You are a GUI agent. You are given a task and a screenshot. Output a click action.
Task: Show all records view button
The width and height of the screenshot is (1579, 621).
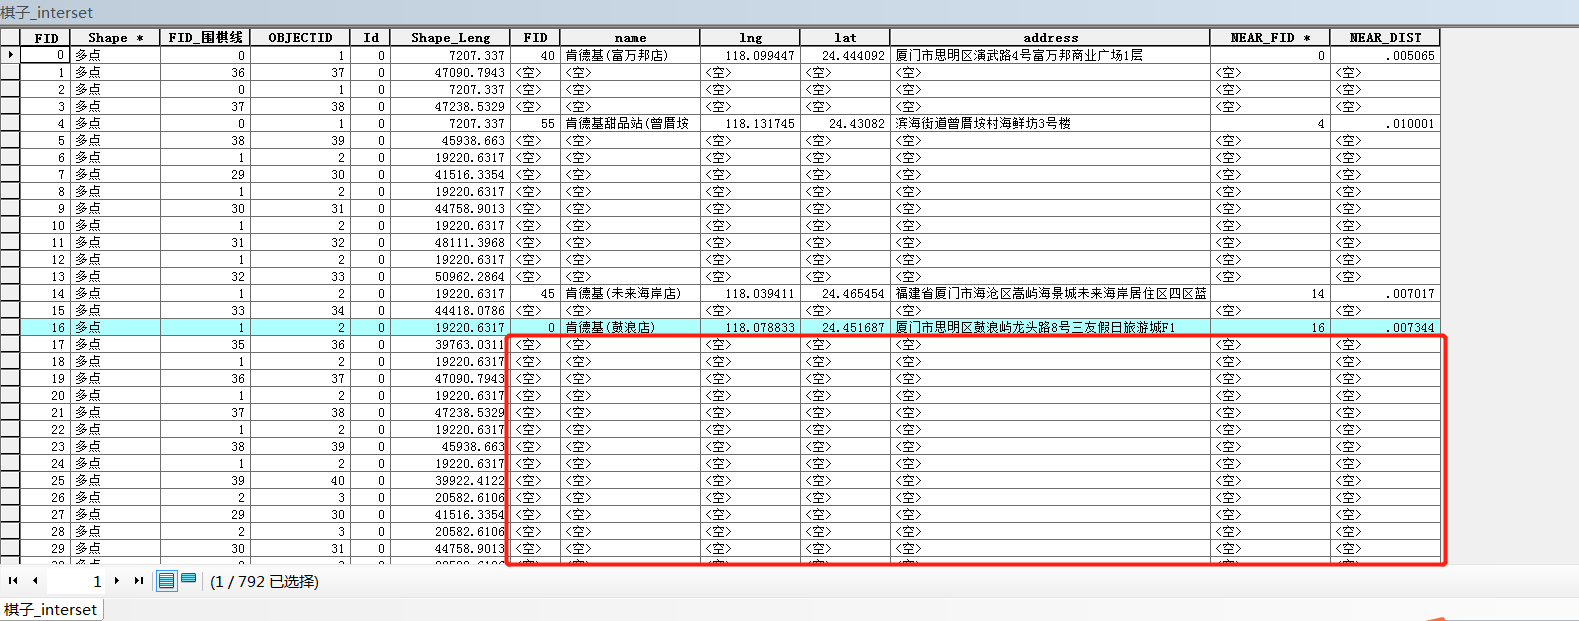coord(167,581)
